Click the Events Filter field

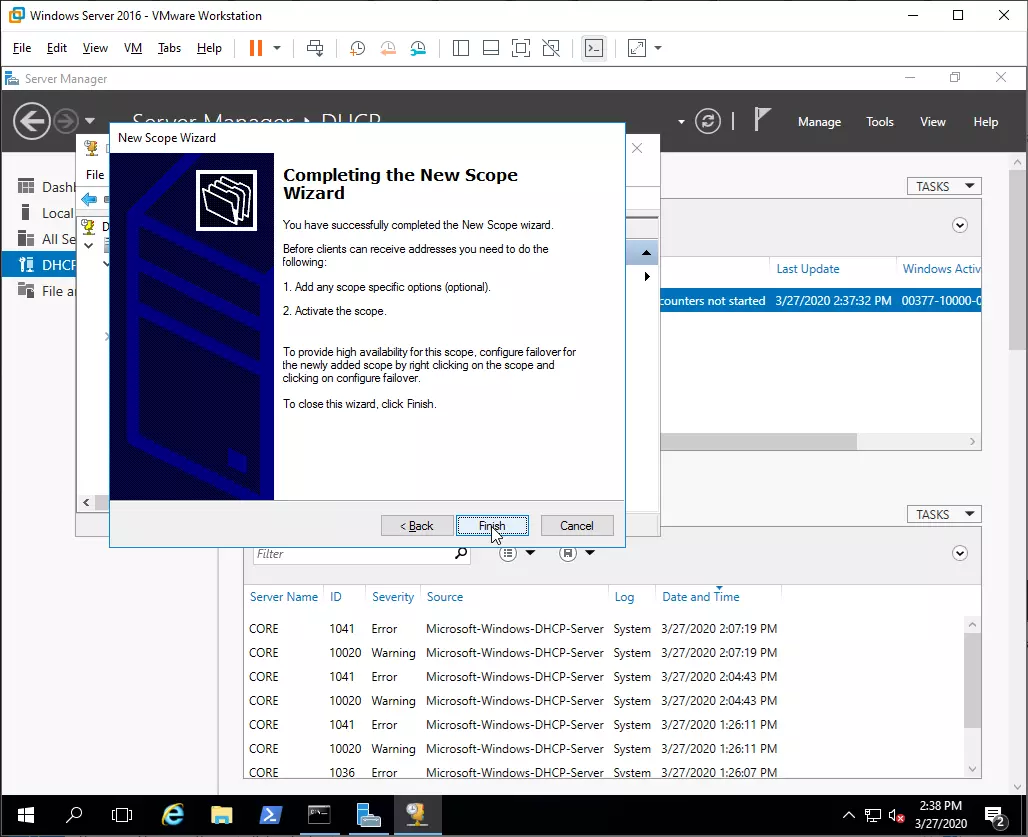point(353,554)
